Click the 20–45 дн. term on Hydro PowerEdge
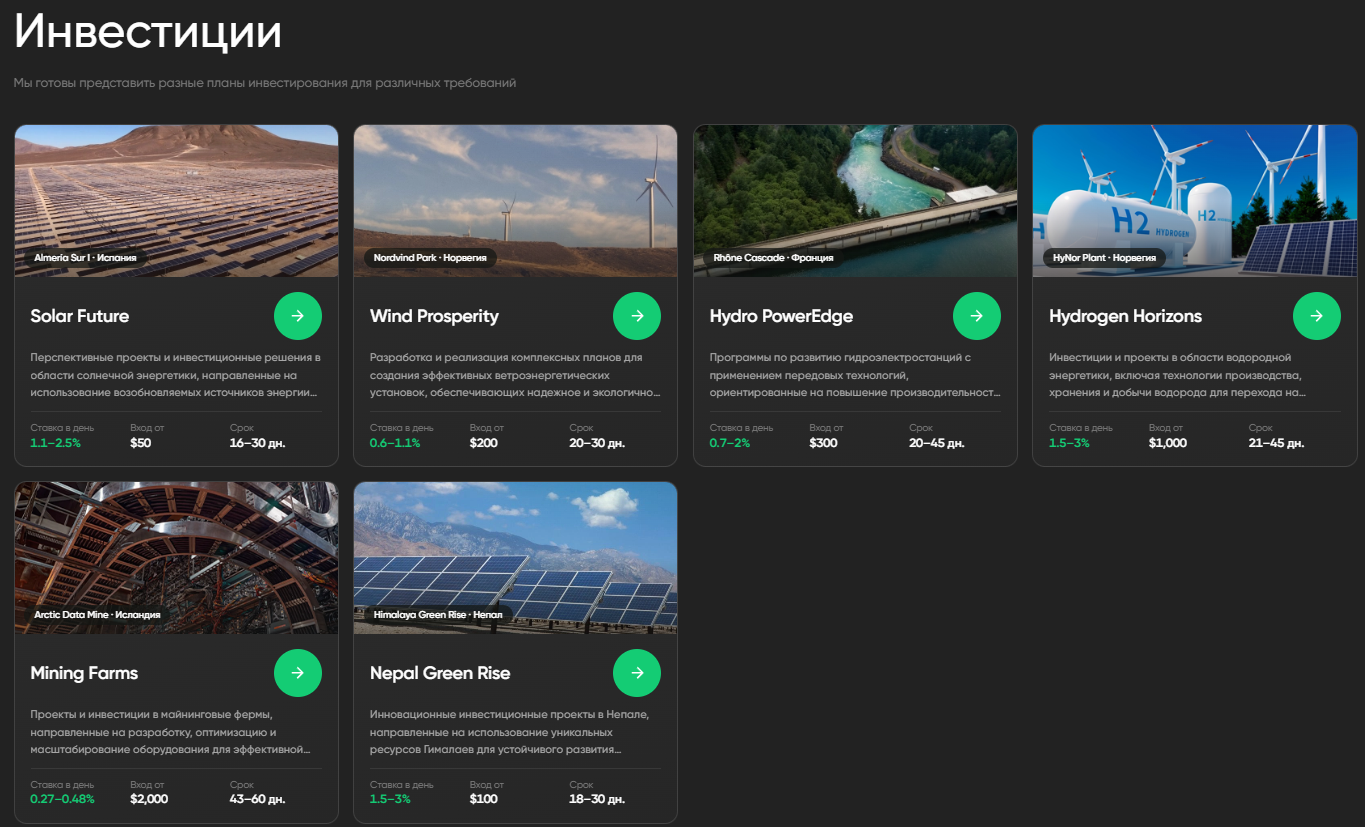This screenshot has width=1365, height=827. (937, 442)
